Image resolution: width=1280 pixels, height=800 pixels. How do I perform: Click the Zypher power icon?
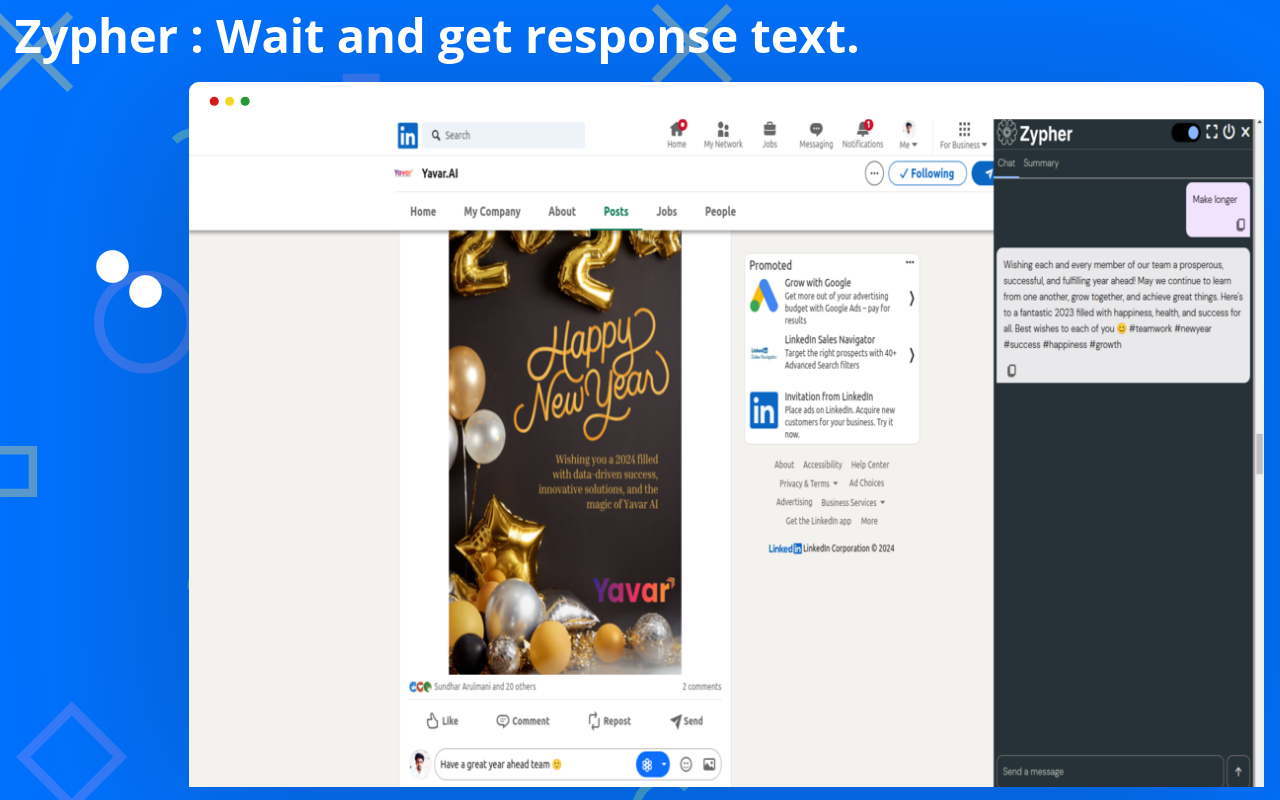pos(1229,132)
